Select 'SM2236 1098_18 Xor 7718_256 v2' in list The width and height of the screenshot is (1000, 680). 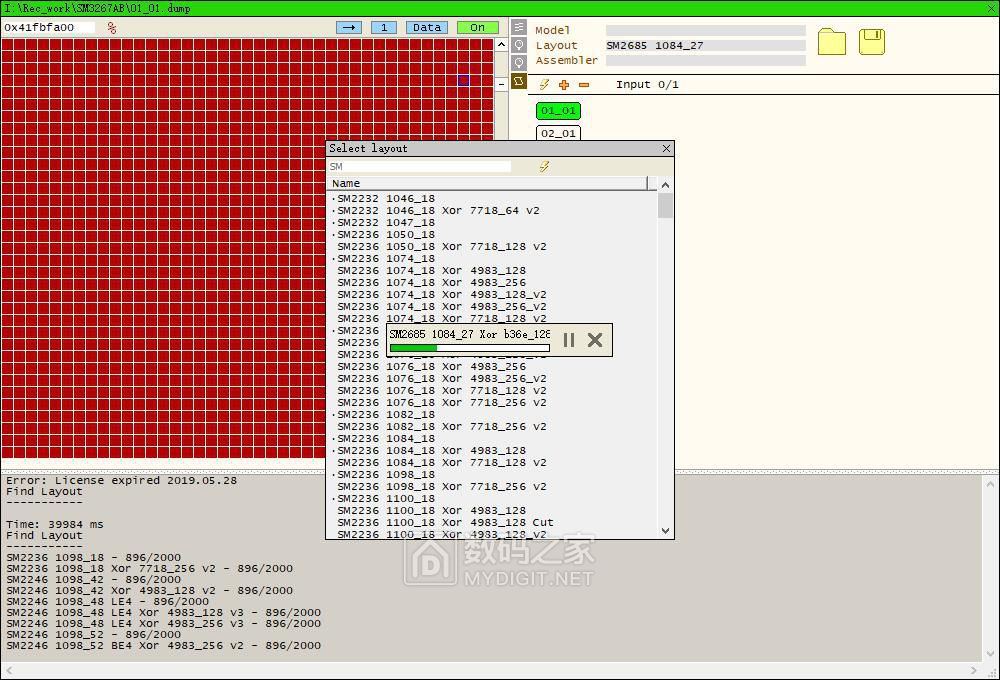tap(441, 487)
